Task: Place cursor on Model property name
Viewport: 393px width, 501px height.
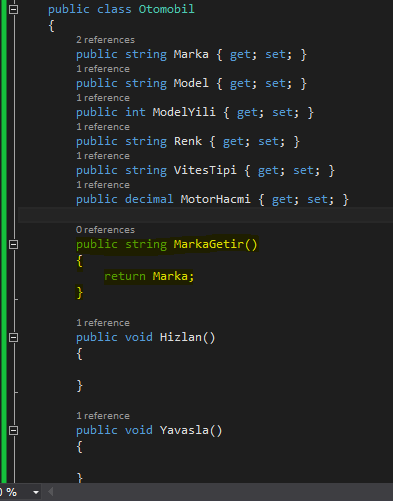Action: click(x=191, y=83)
